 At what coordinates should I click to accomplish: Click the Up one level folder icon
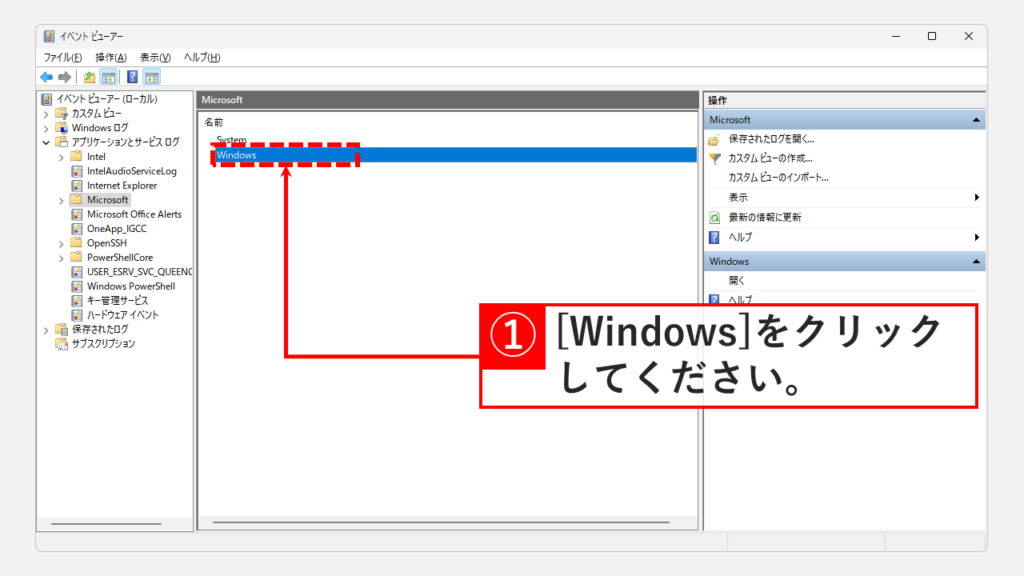click(89, 77)
